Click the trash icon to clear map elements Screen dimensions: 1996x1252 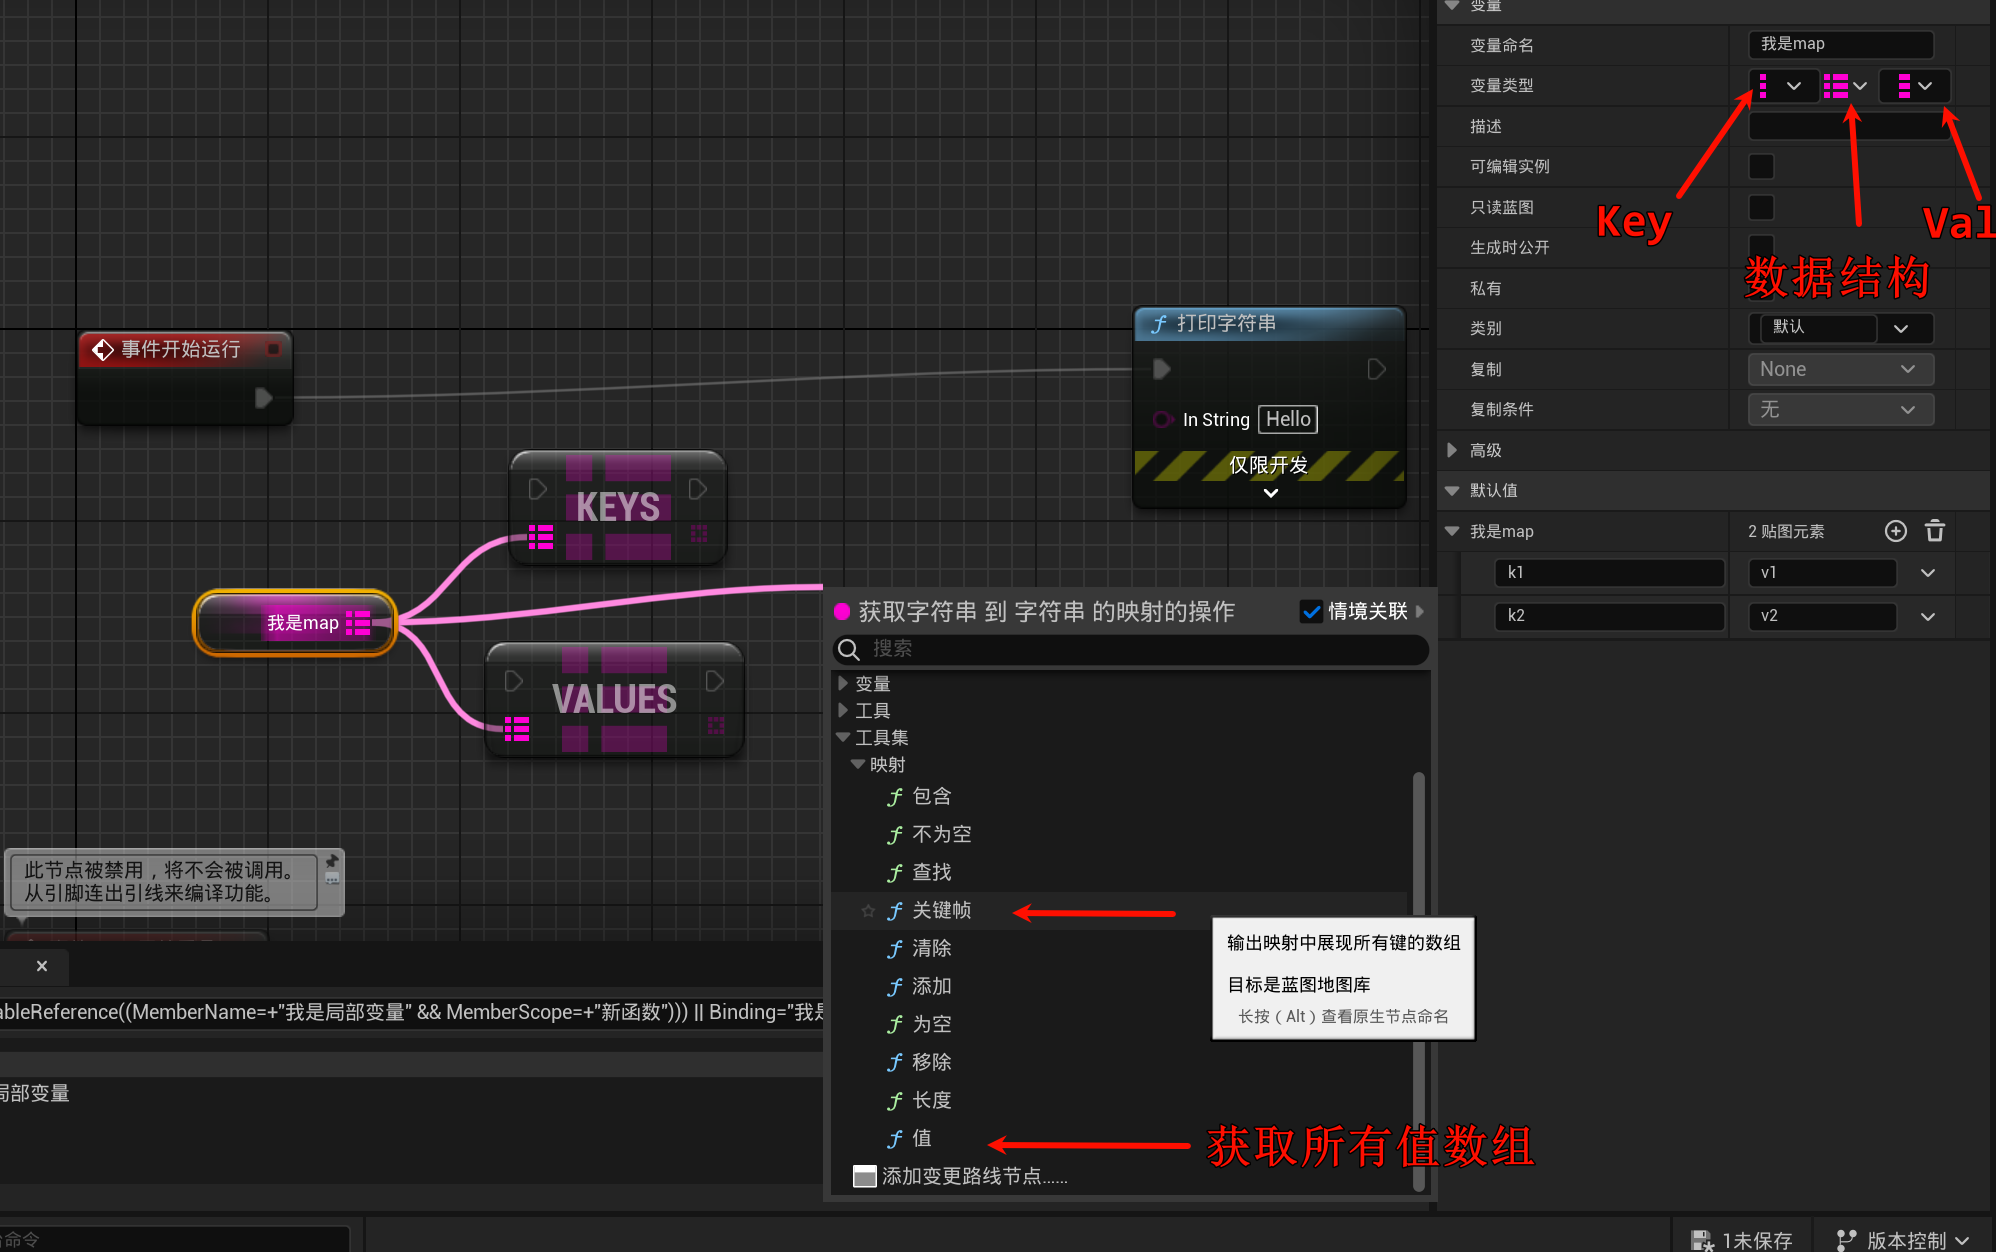click(1935, 531)
